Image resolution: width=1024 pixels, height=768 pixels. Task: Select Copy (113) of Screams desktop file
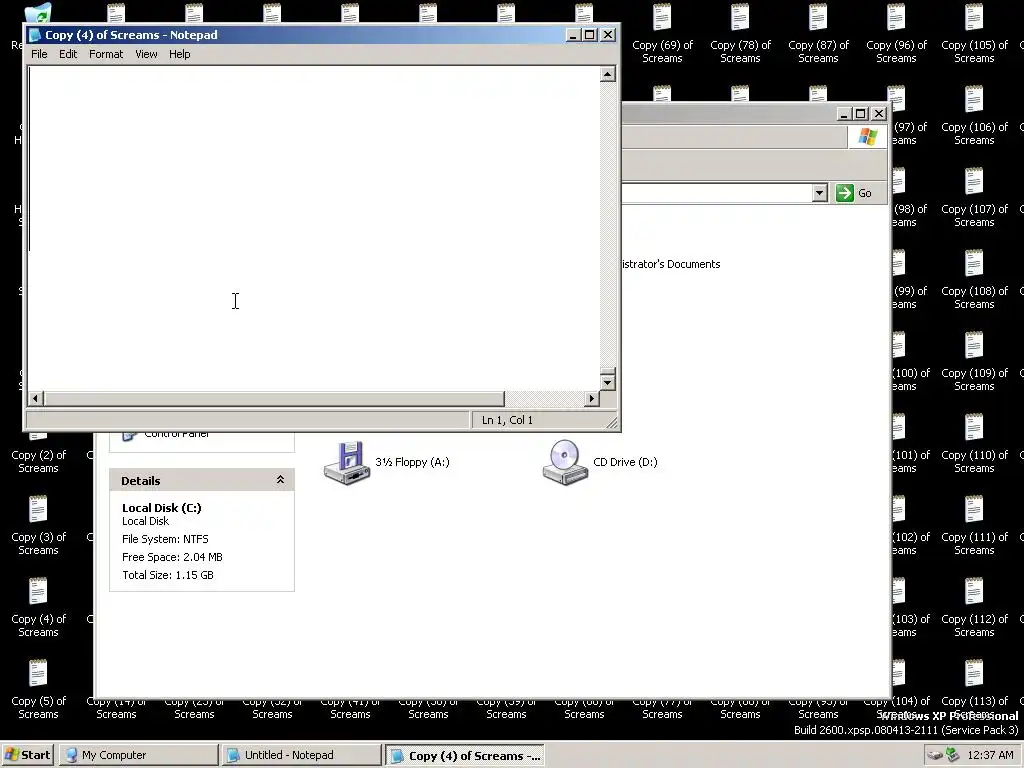click(974, 690)
